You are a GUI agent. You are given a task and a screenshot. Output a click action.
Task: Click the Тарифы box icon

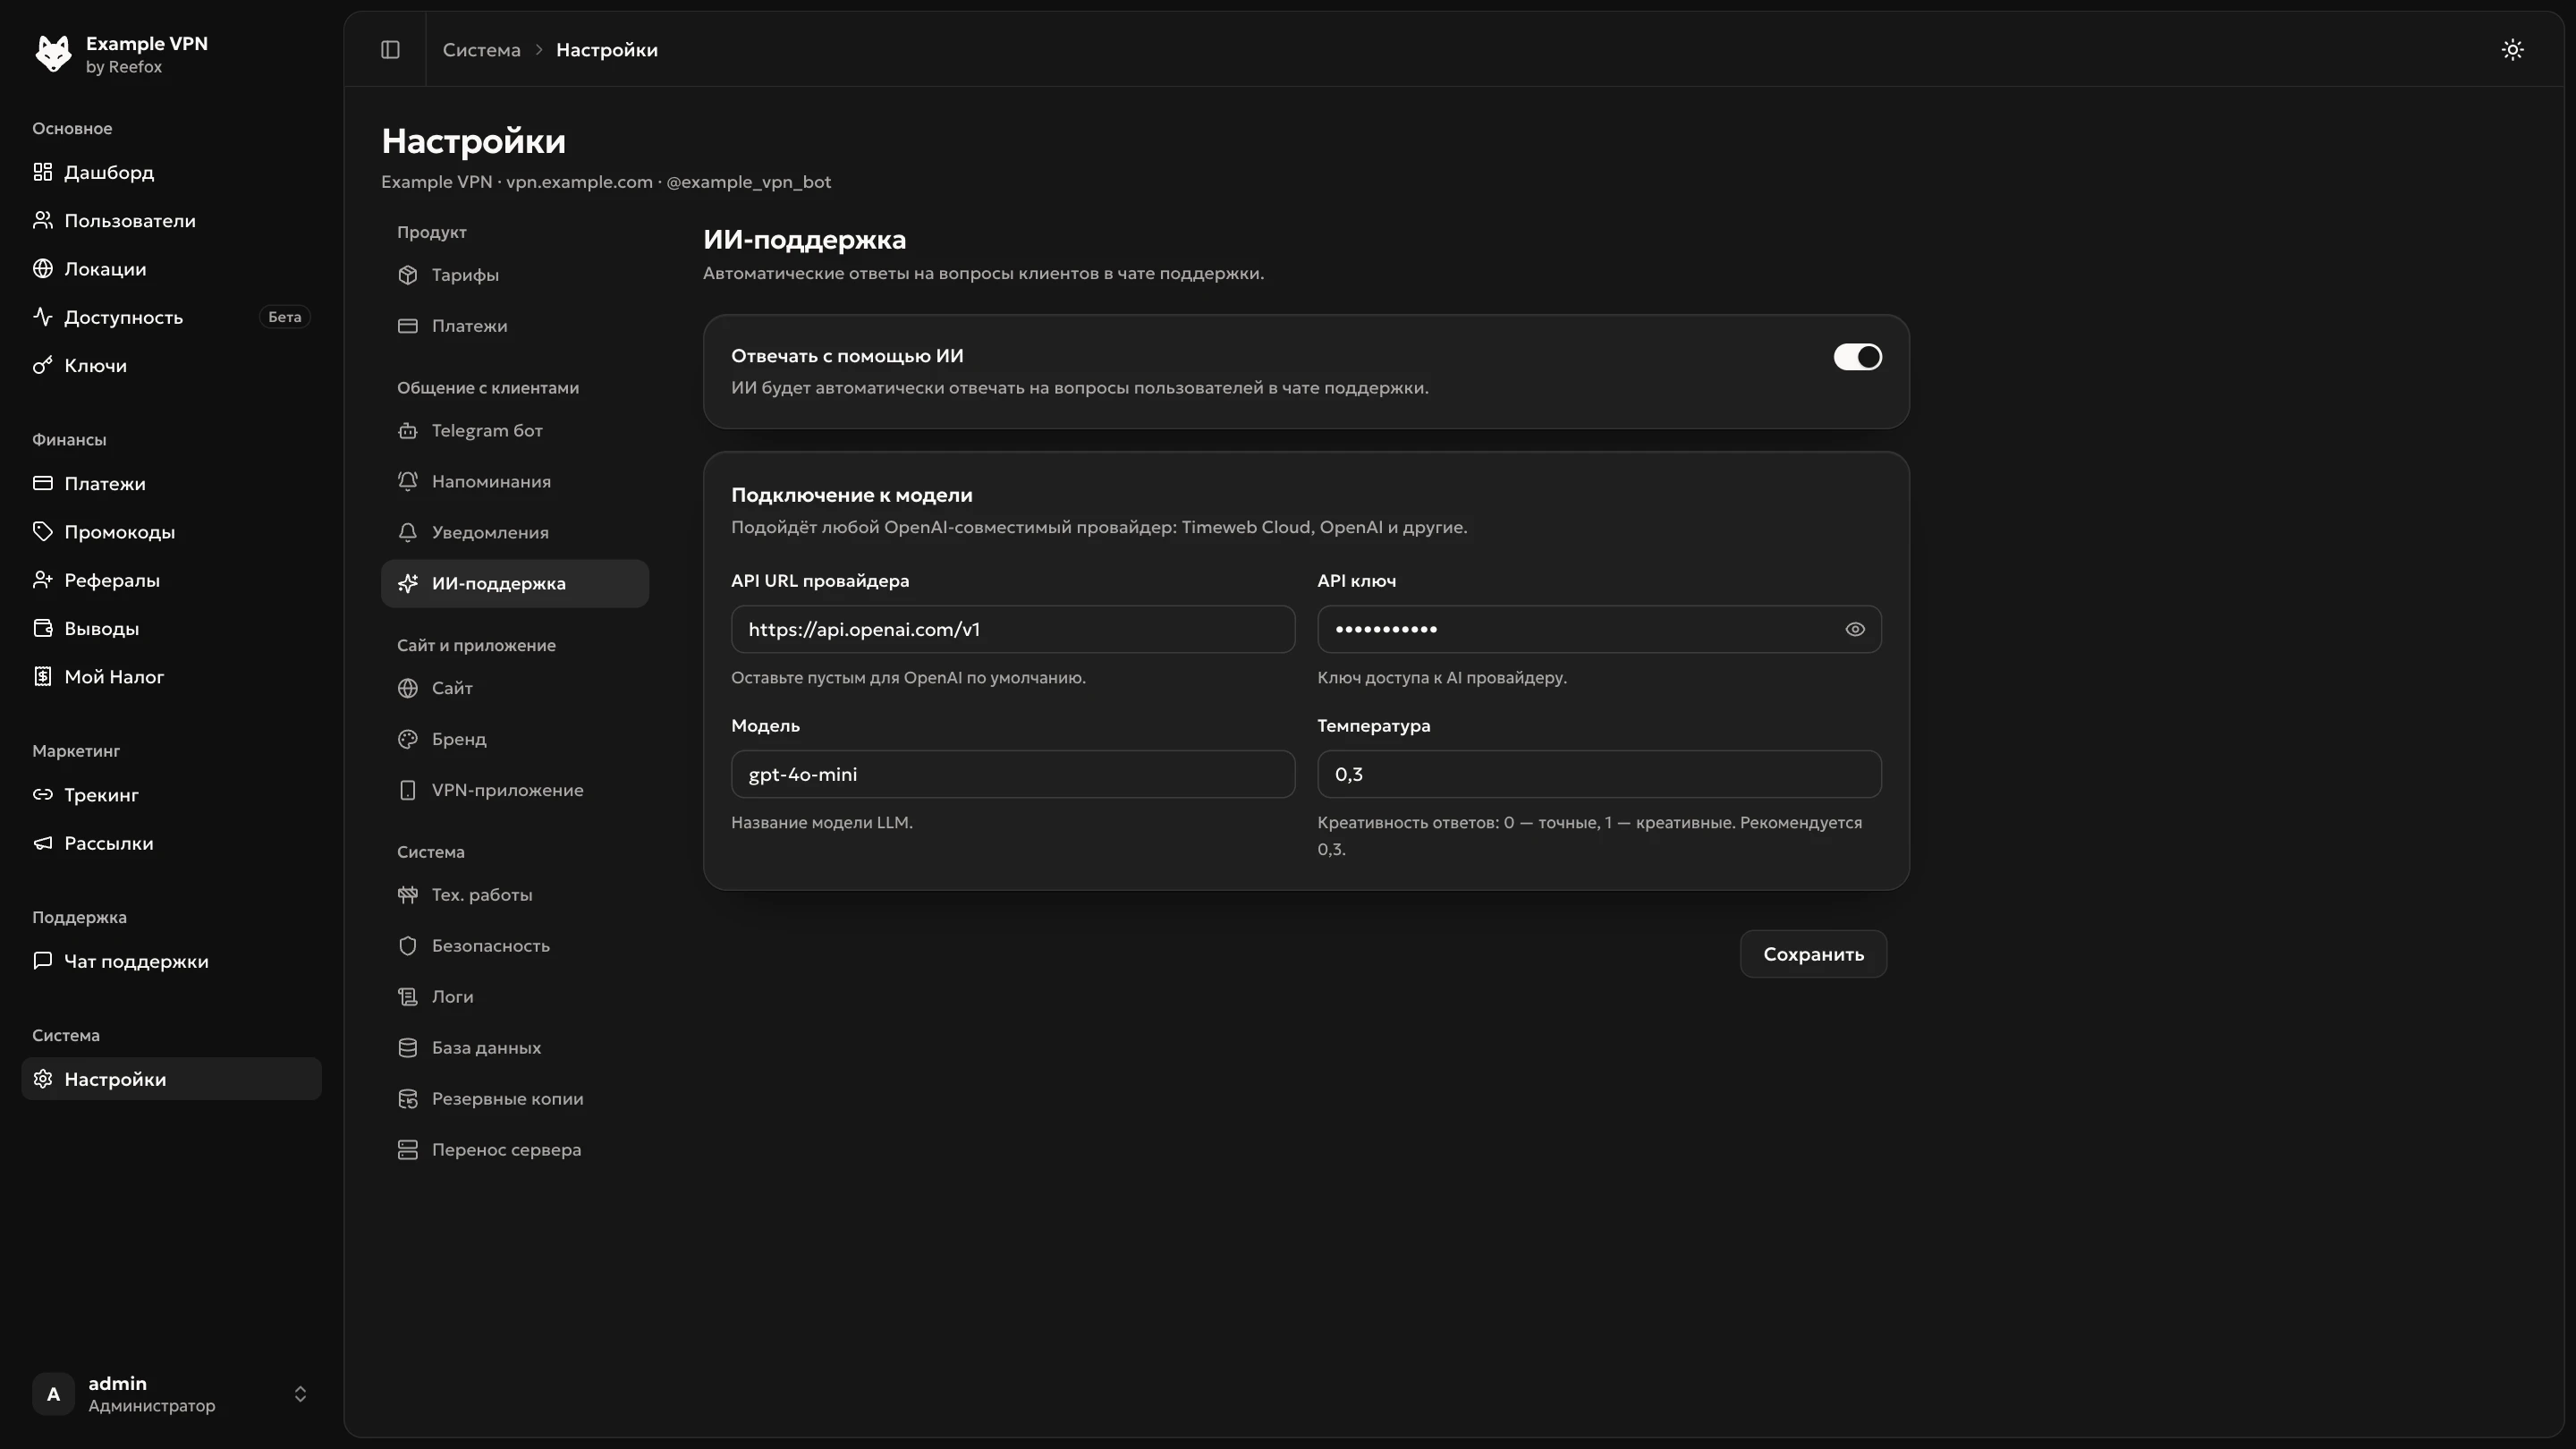pyautogui.click(x=407, y=275)
